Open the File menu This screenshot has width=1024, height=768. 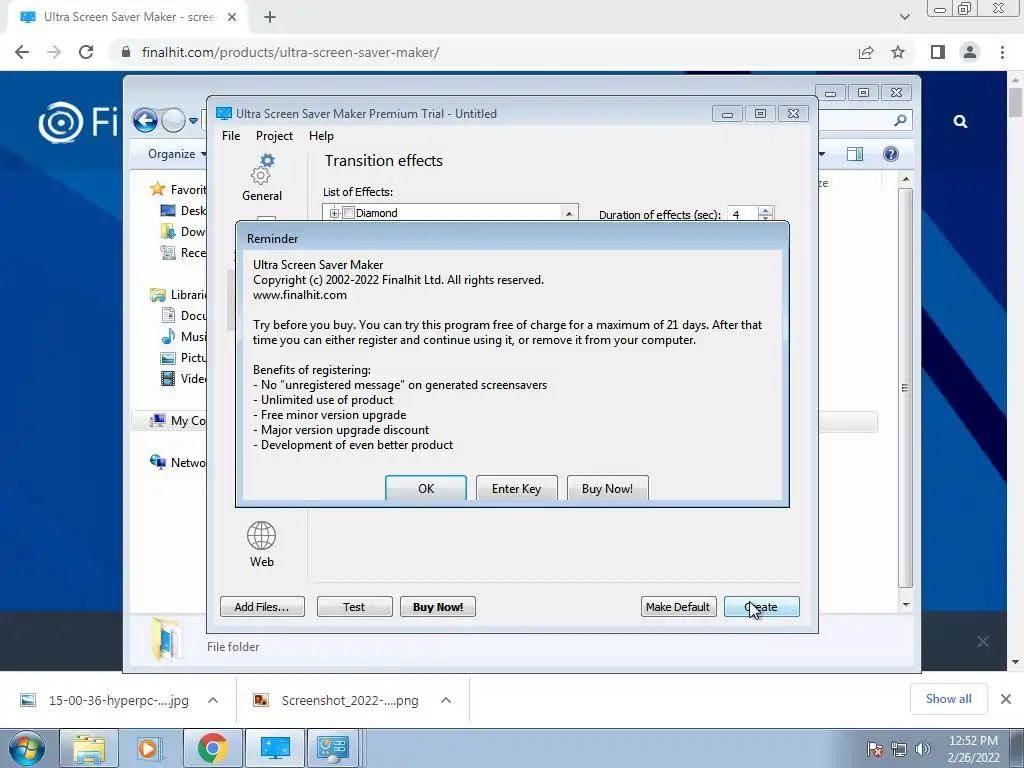pos(231,136)
